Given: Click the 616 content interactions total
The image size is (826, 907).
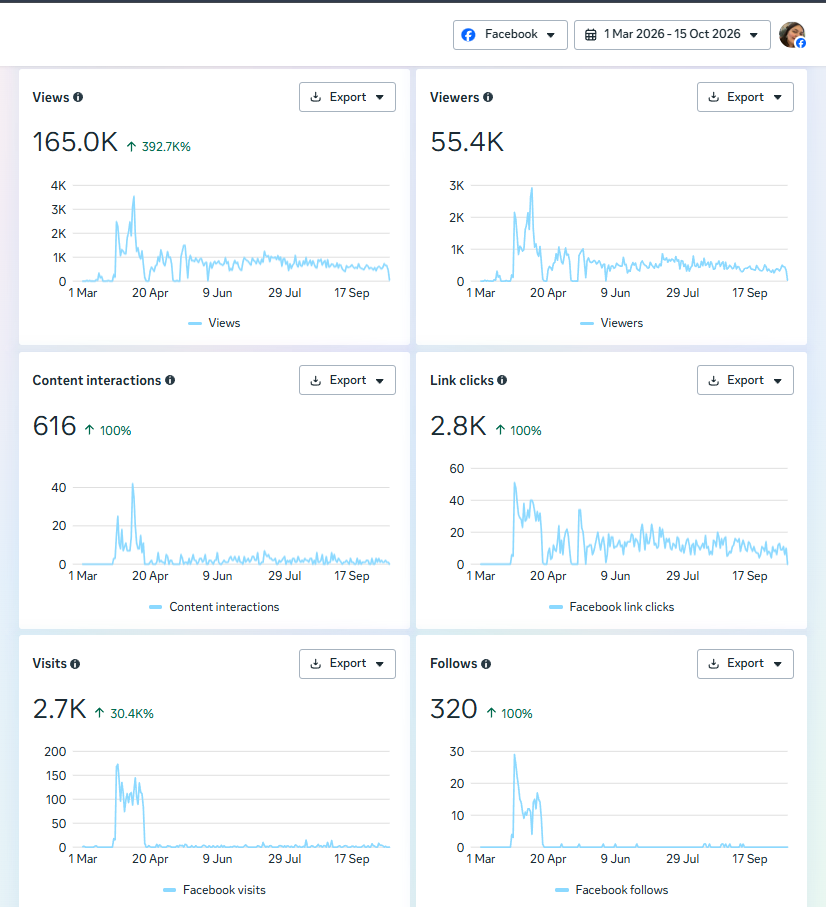Looking at the screenshot, I should point(54,426).
